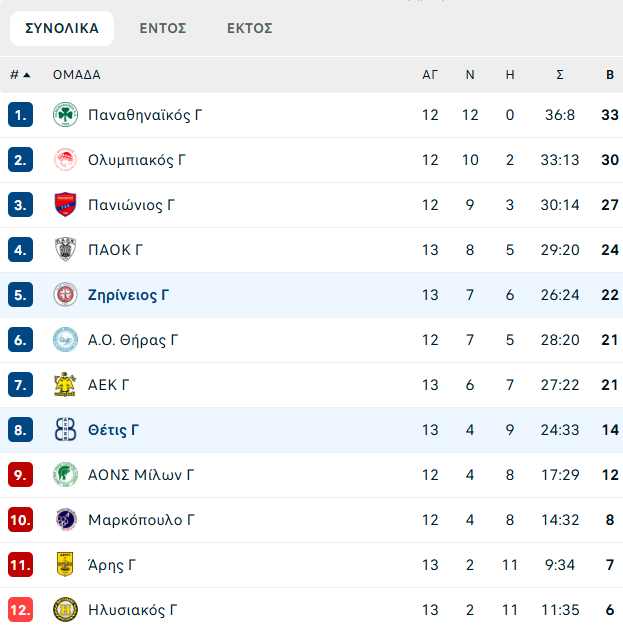623x632 pixels.
Task: Switch to the ΕΚΤΟΣ tab
Action: [x=250, y=28]
